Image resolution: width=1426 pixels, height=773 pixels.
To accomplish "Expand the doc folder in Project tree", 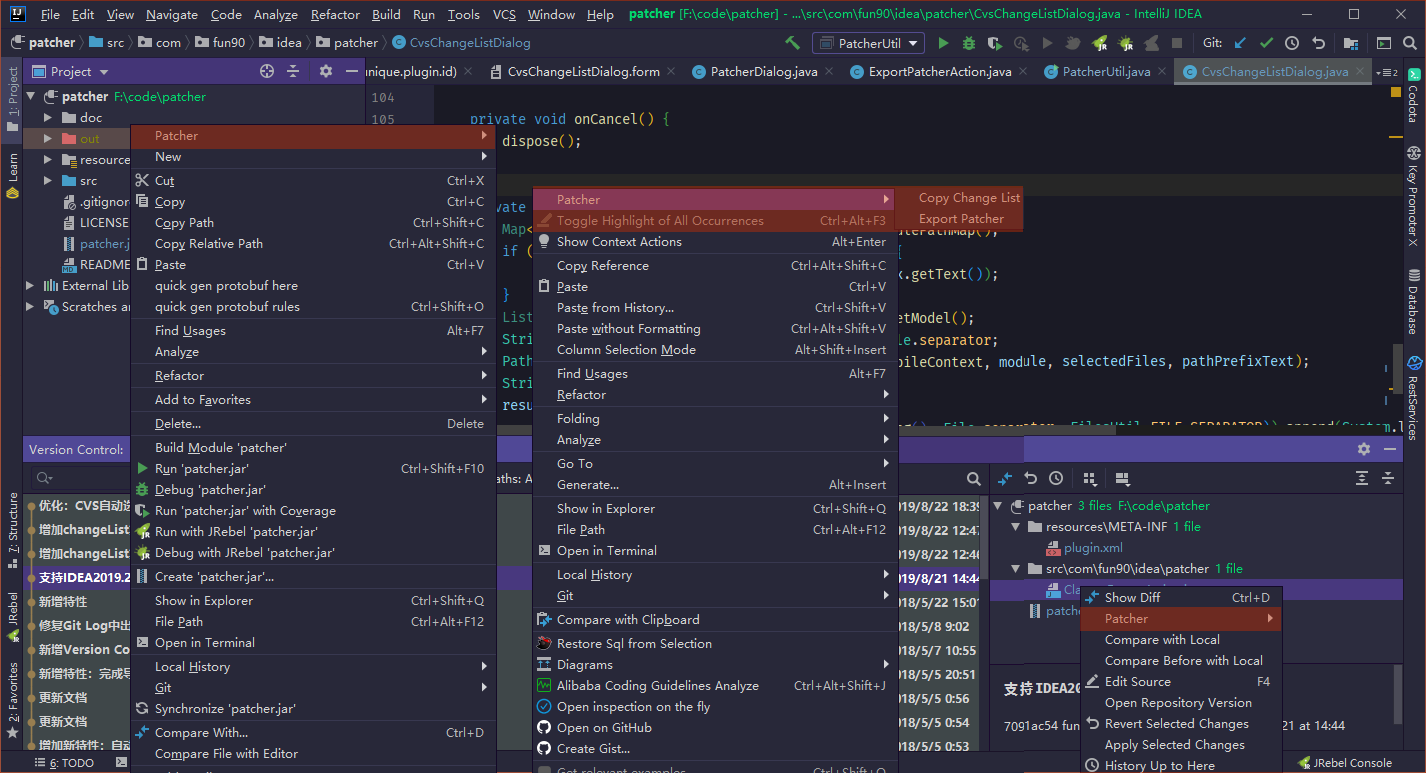I will click(48, 118).
